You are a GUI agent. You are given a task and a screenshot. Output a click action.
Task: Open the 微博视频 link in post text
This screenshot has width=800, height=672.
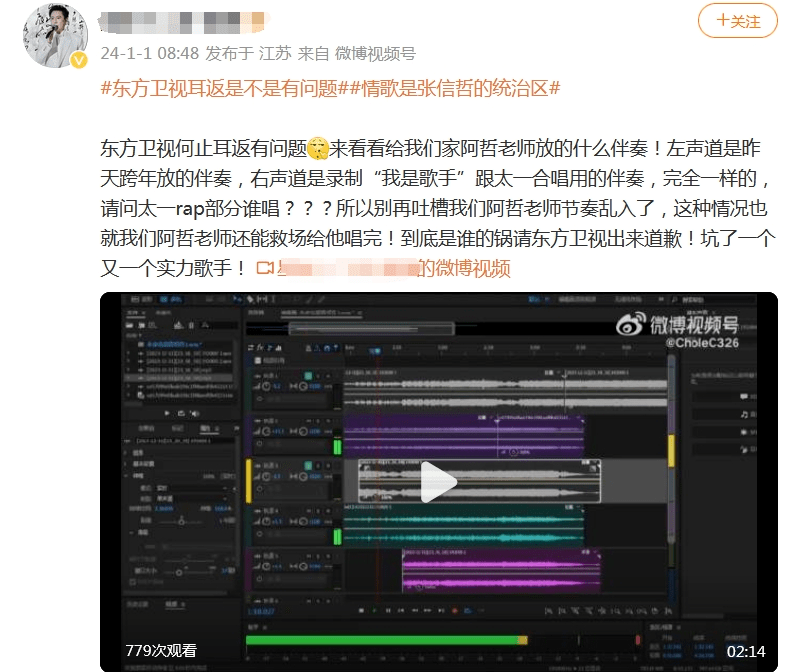[x=464, y=268]
